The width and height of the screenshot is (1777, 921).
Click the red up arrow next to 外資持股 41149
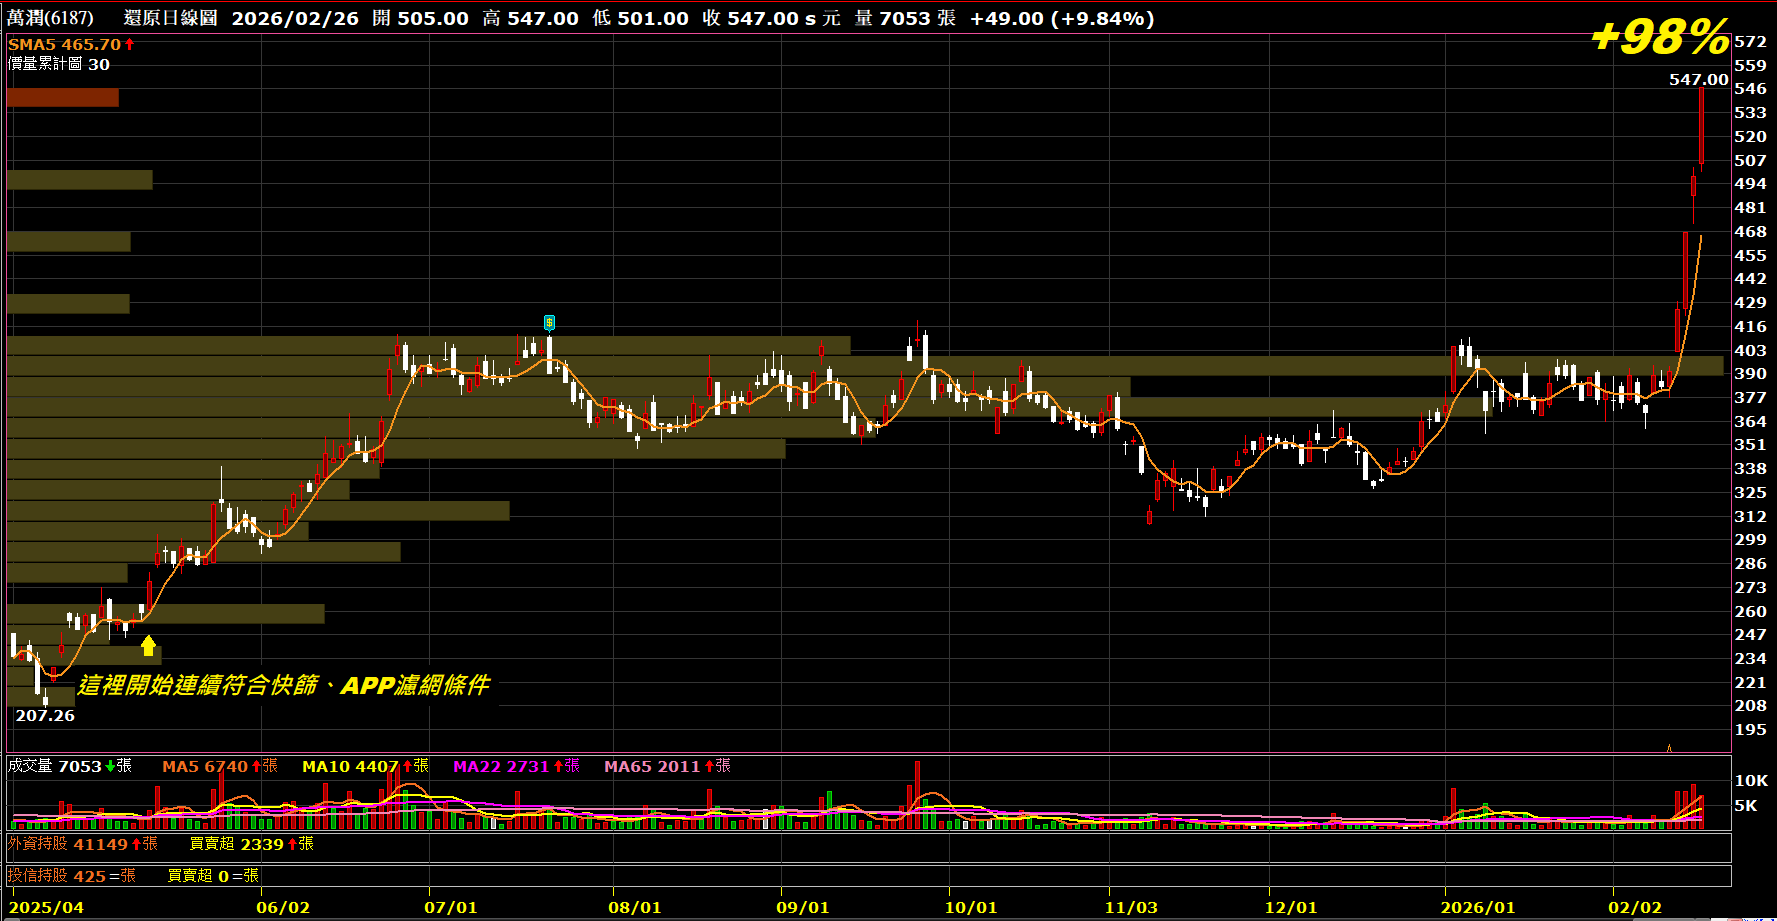tap(136, 844)
